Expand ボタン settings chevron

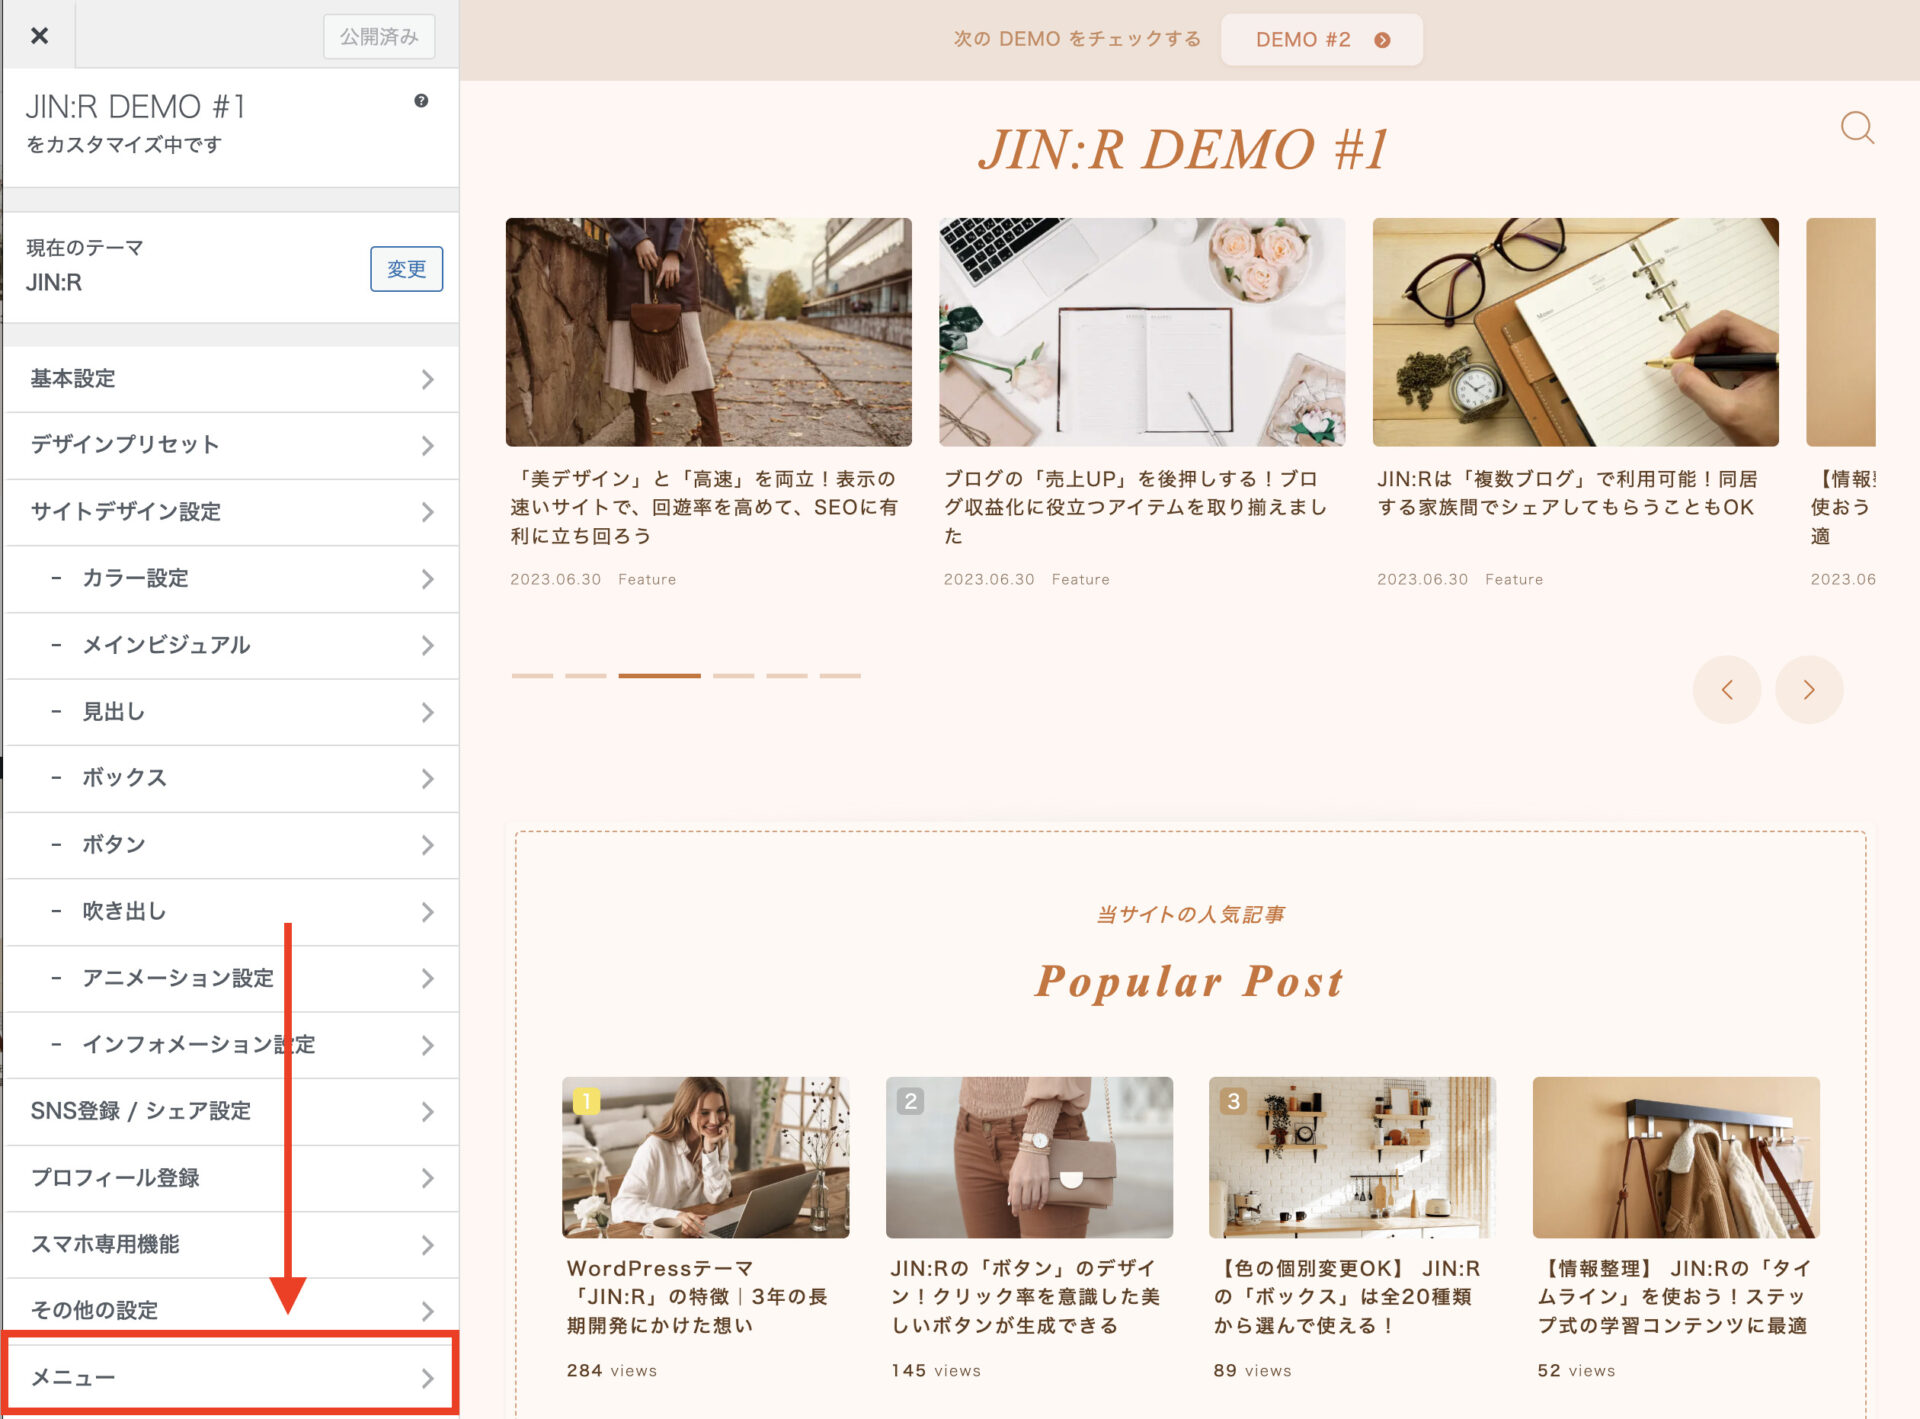(427, 845)
